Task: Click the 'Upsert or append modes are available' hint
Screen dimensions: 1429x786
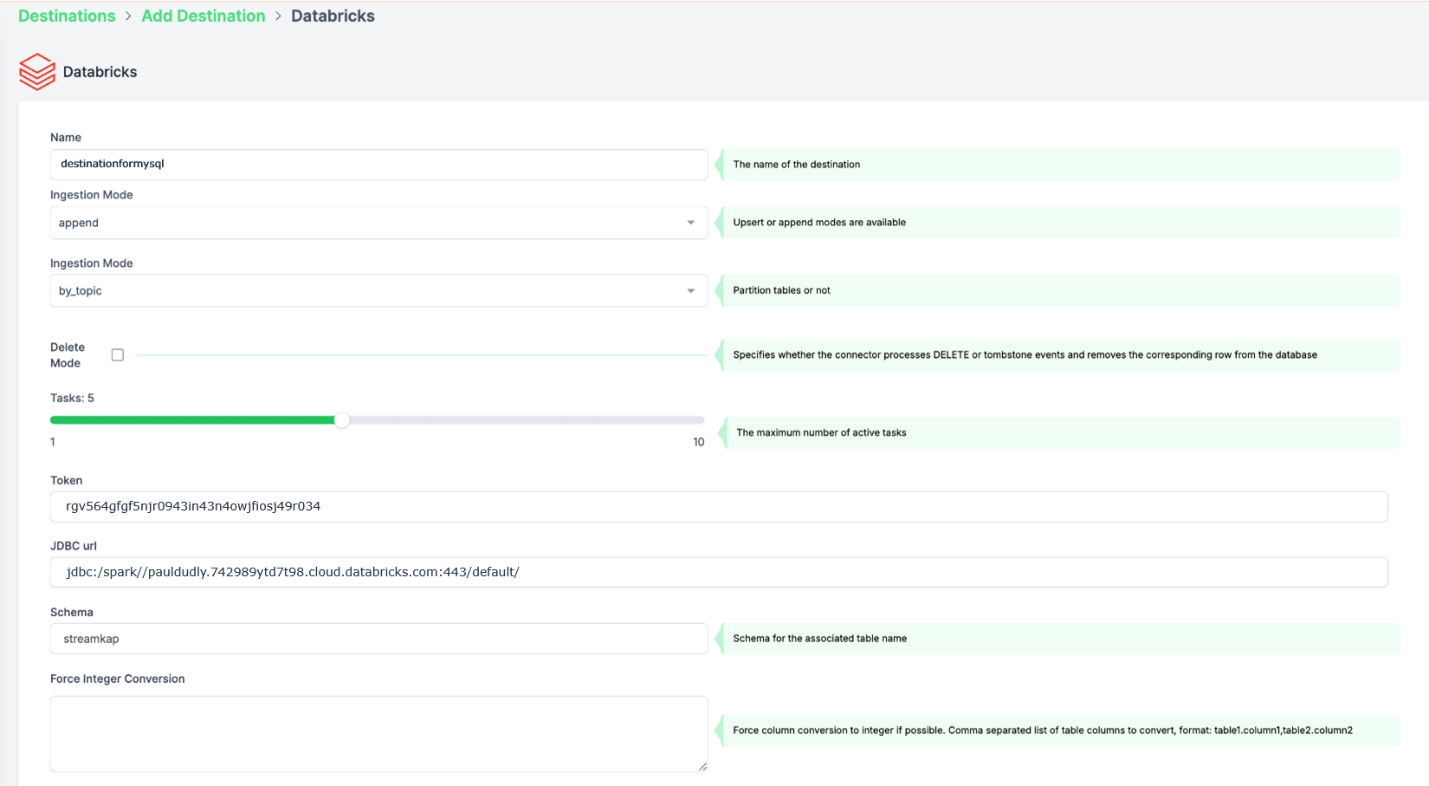Action: pyautogui.click(x=819, y=222)
